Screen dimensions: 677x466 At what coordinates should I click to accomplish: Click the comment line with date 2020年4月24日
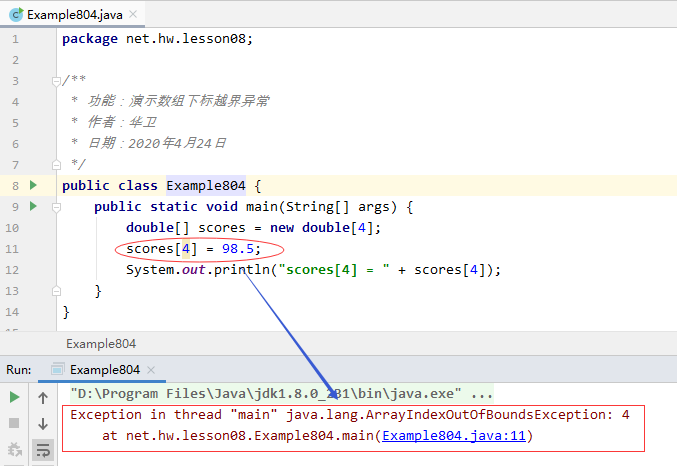click(149, 143)
